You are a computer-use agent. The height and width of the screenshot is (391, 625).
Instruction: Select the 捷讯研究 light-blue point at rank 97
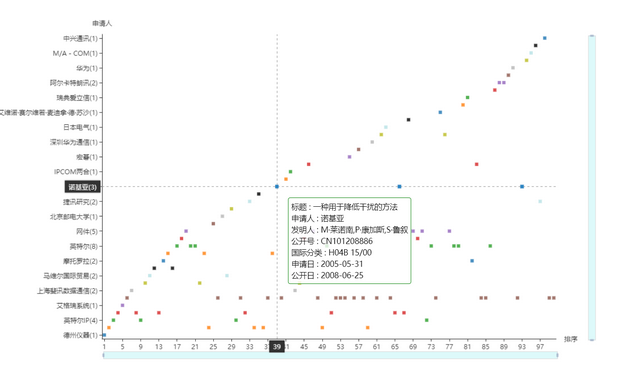(540, 202)
